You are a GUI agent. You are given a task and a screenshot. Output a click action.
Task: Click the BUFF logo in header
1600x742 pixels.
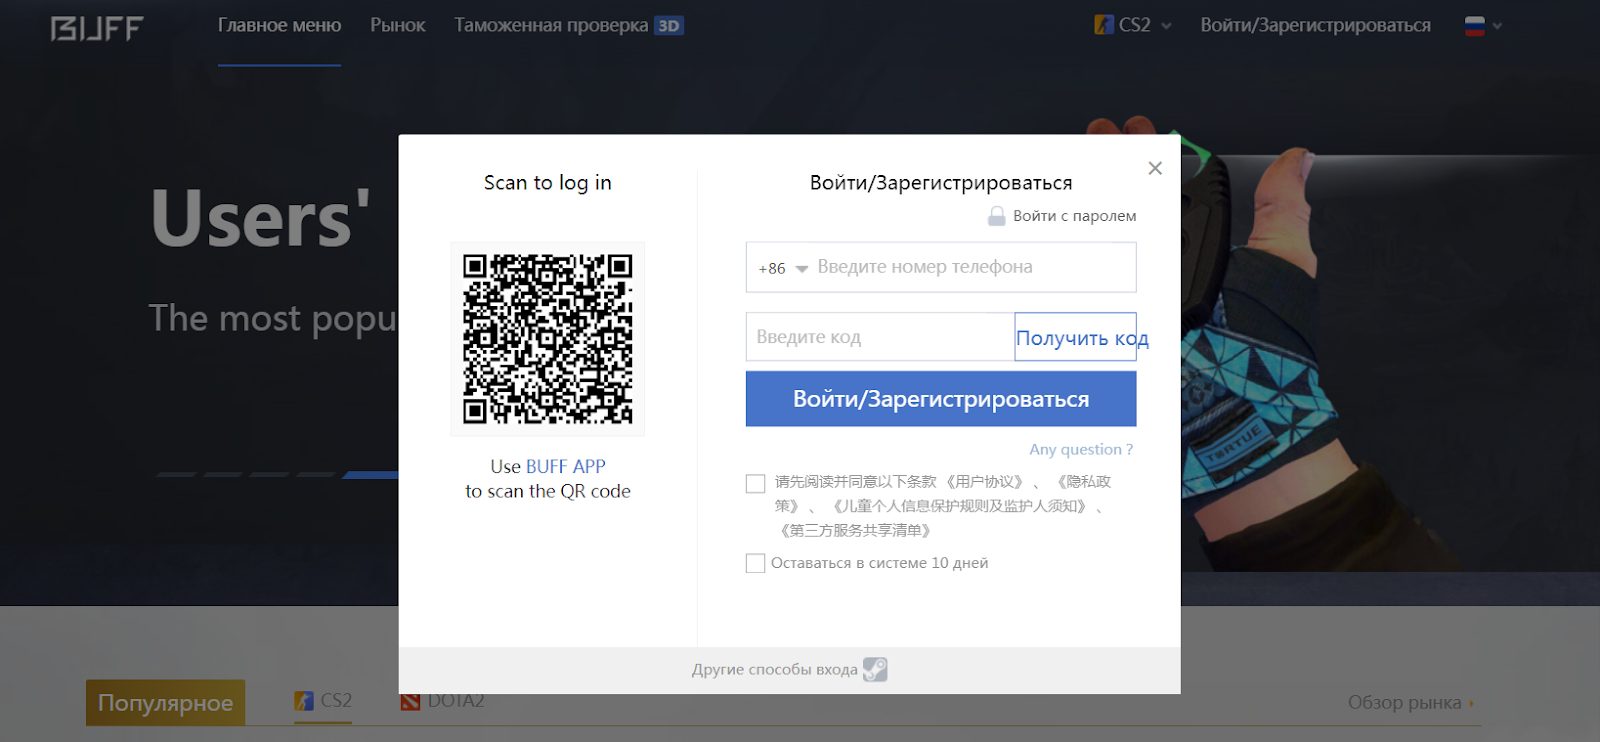click(x=97, y=28)
